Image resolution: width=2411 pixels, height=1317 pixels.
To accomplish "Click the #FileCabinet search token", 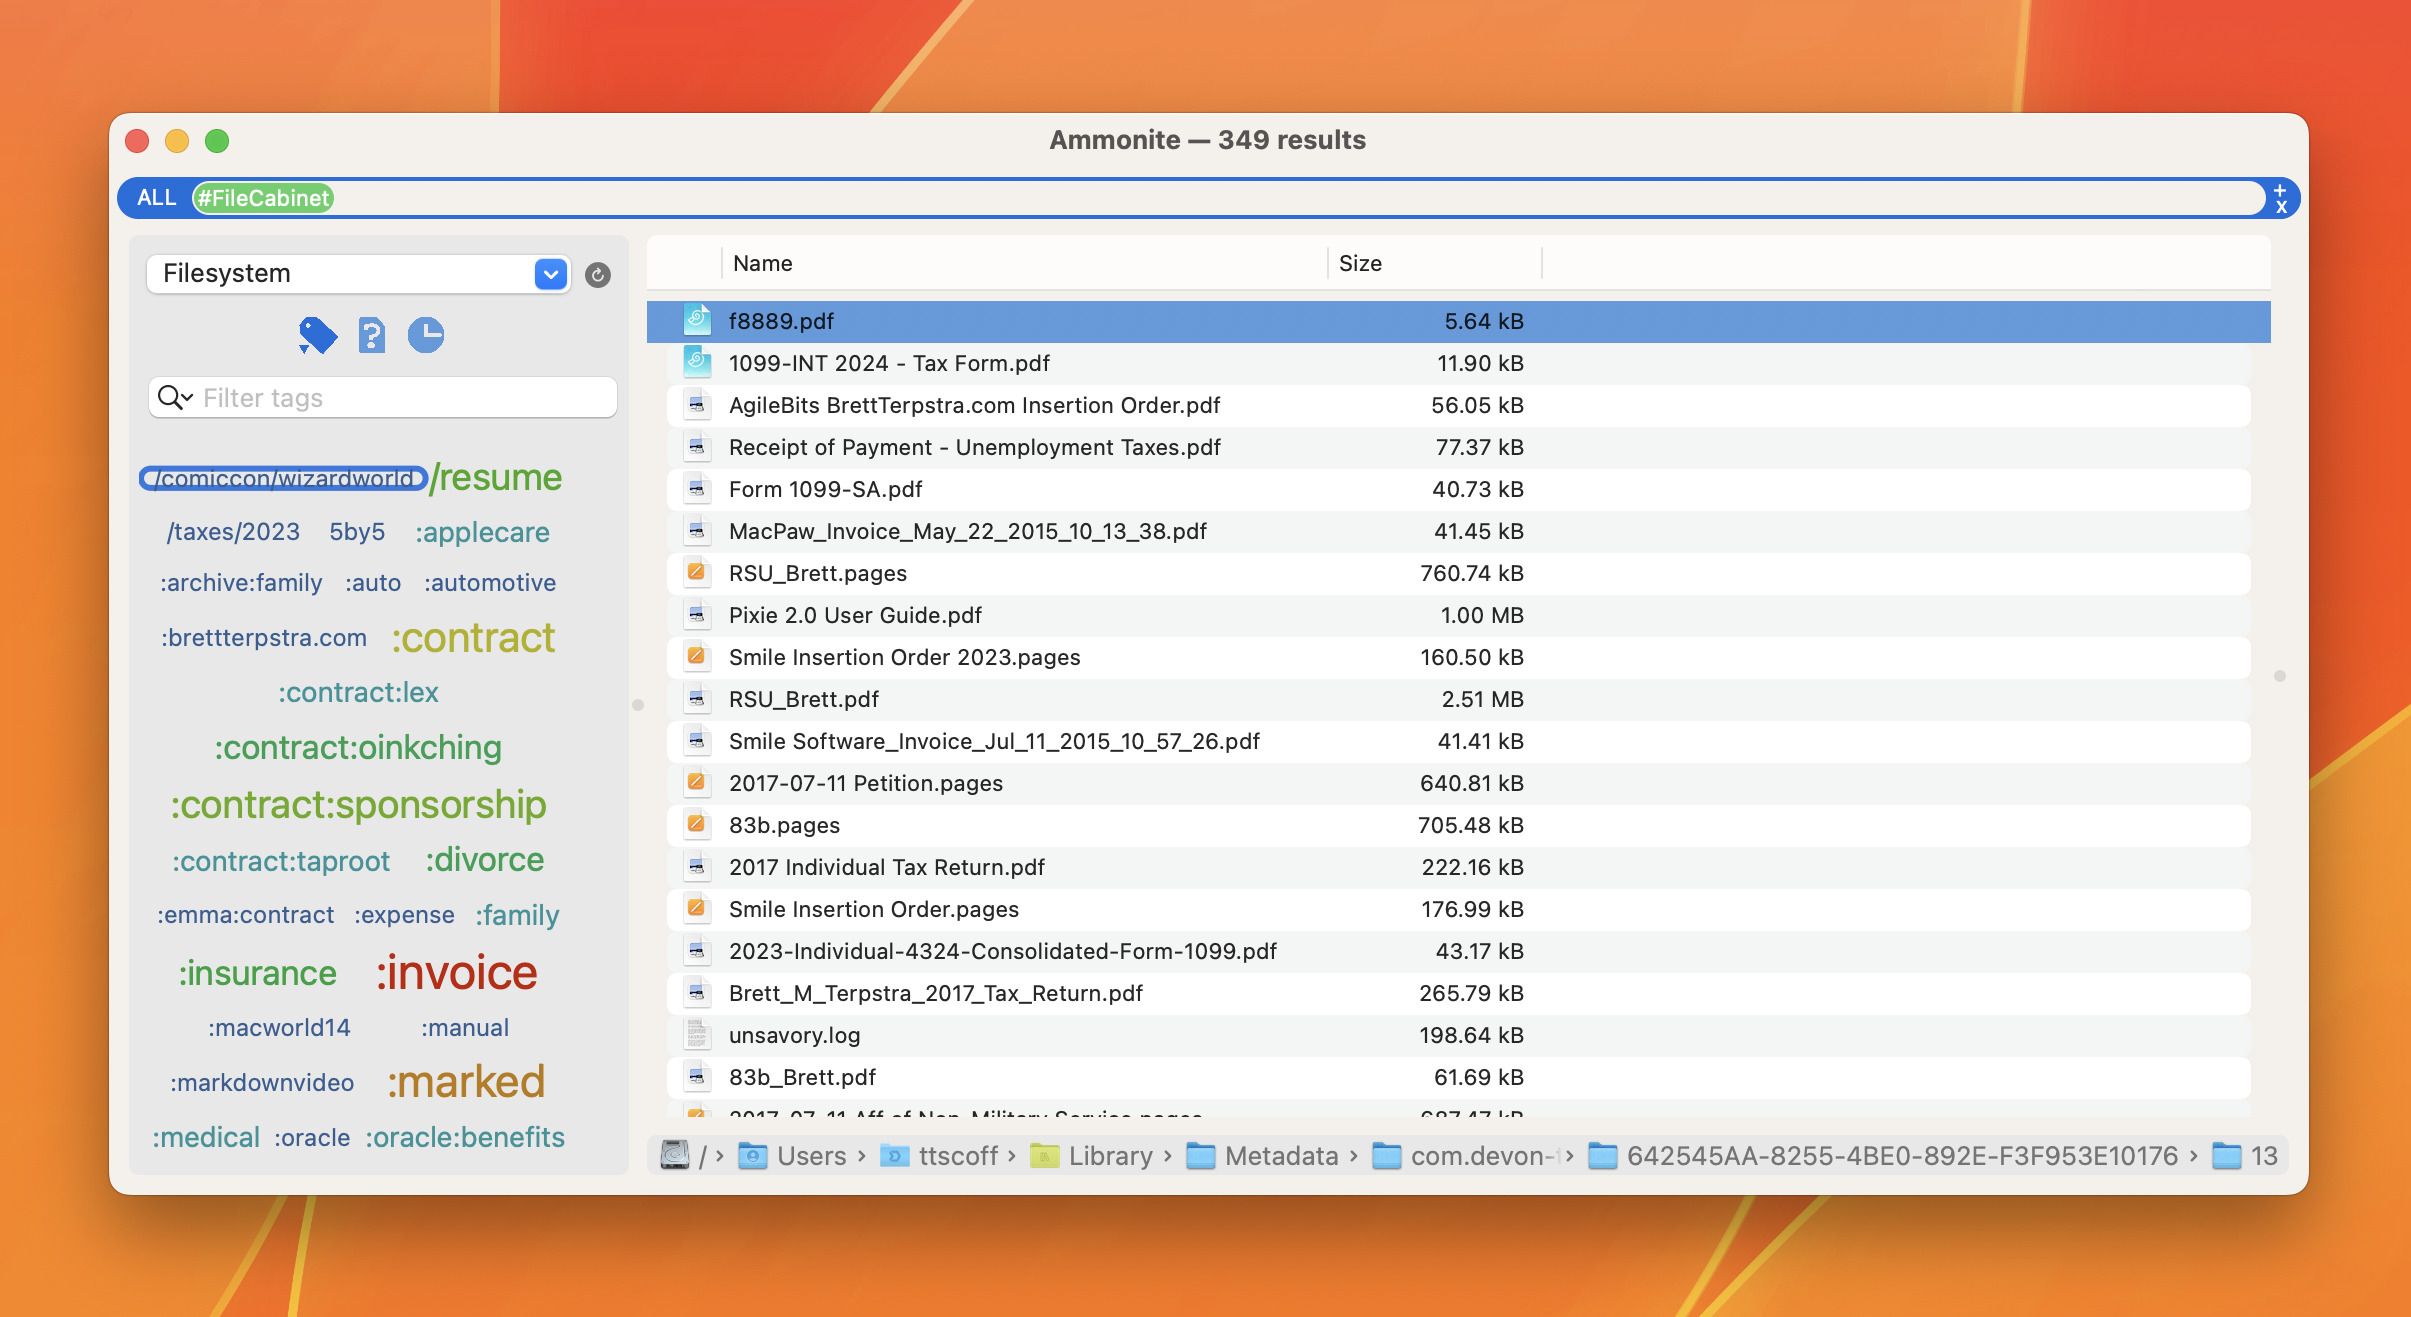I will pos(263,198).
